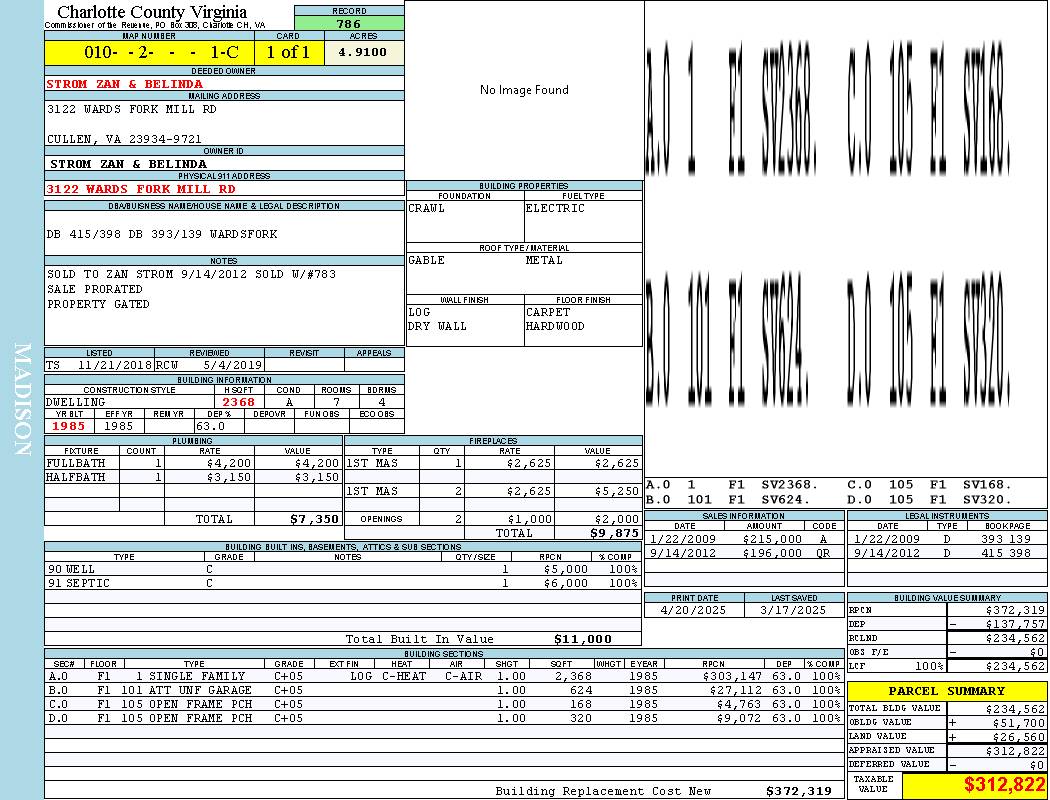Click fuel type value ELECTRIC
Image resolution: width=1050 pixels, height=800 pixels.
point(555,208)
